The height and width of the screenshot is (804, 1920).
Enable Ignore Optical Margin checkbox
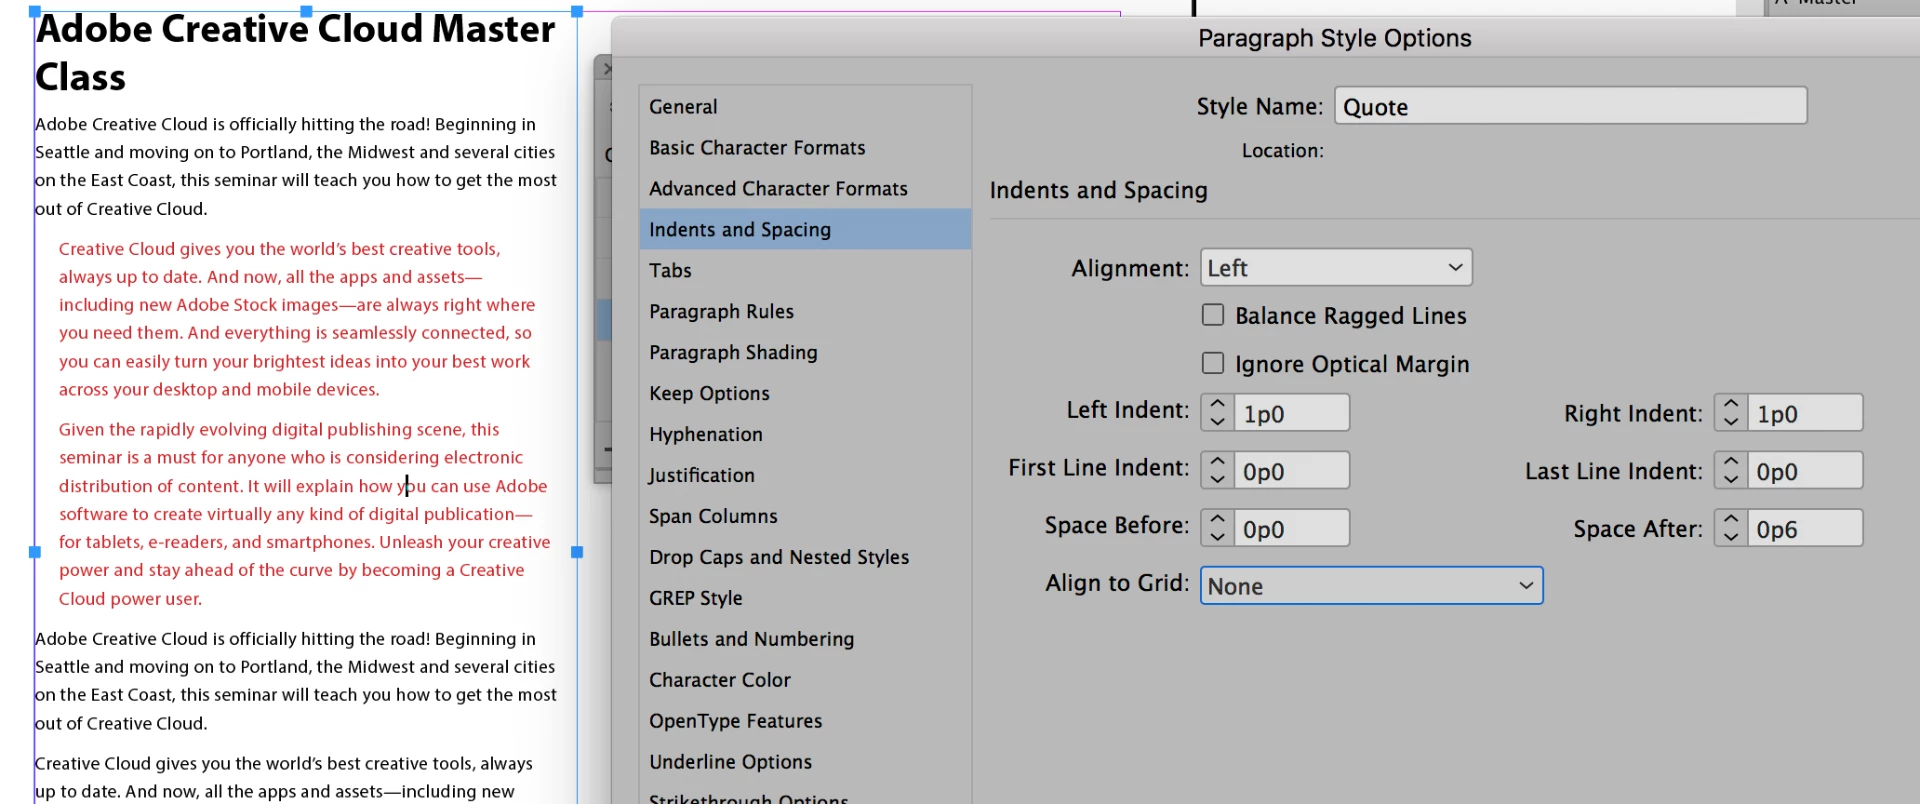point(1213,363)
